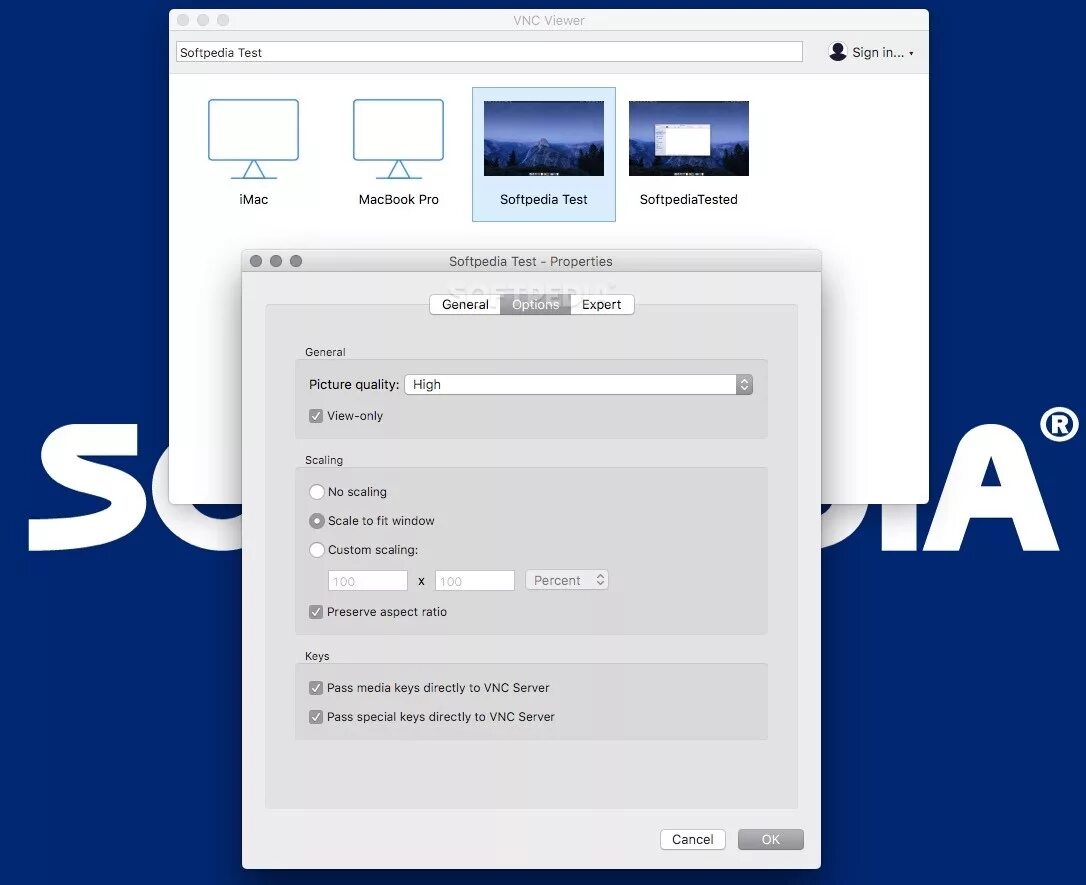
Task: Open the iMac computer icon
Action: pyautogui.click(x=253, y=139)
